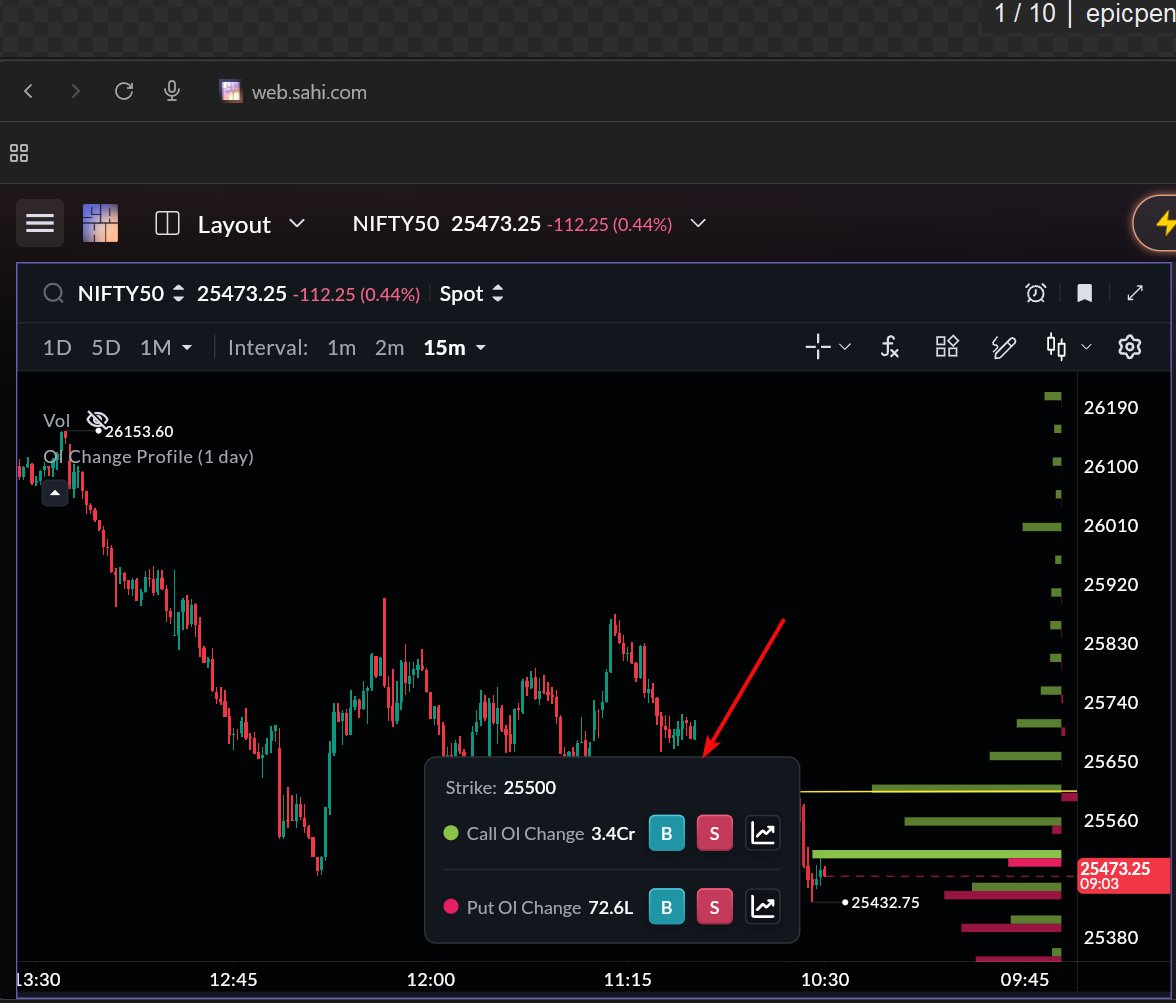The width and height of the screenshot is (1176, 1003).
Task: Buy the 25500 Put with B button
Action: coord(666,907)
